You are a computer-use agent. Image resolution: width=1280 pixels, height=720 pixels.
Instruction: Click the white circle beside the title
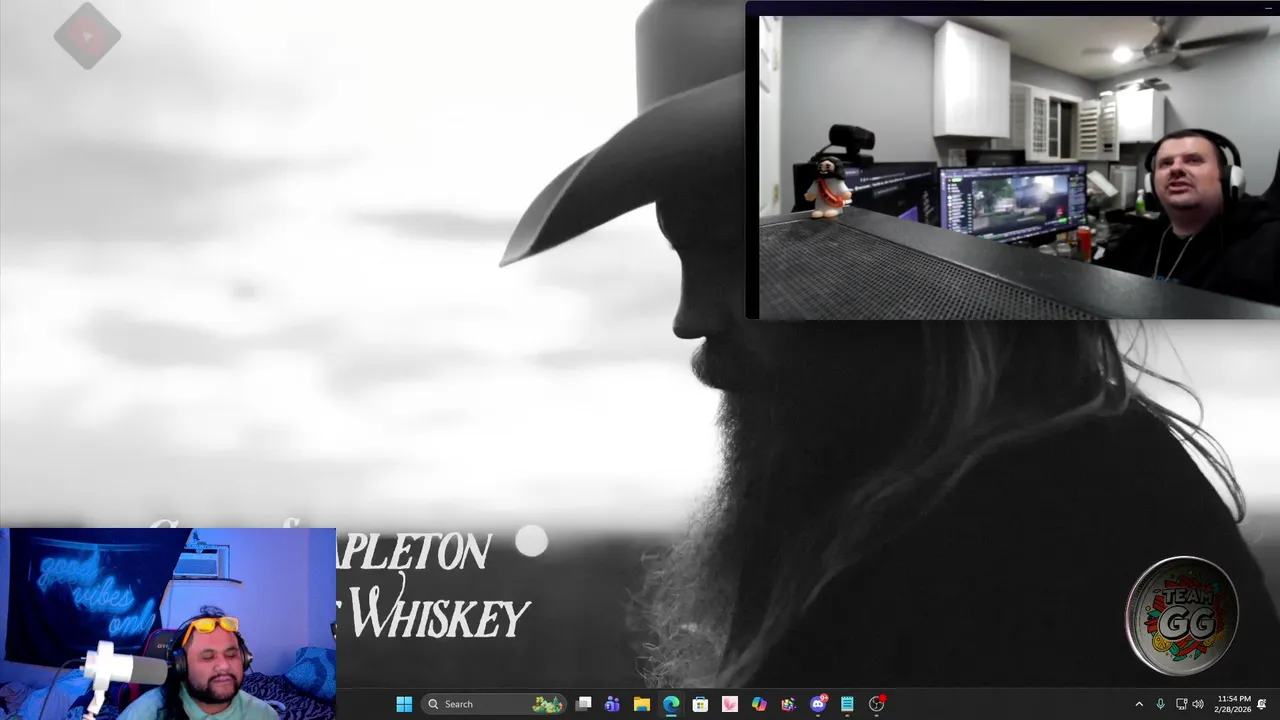[x=531, y=542]
